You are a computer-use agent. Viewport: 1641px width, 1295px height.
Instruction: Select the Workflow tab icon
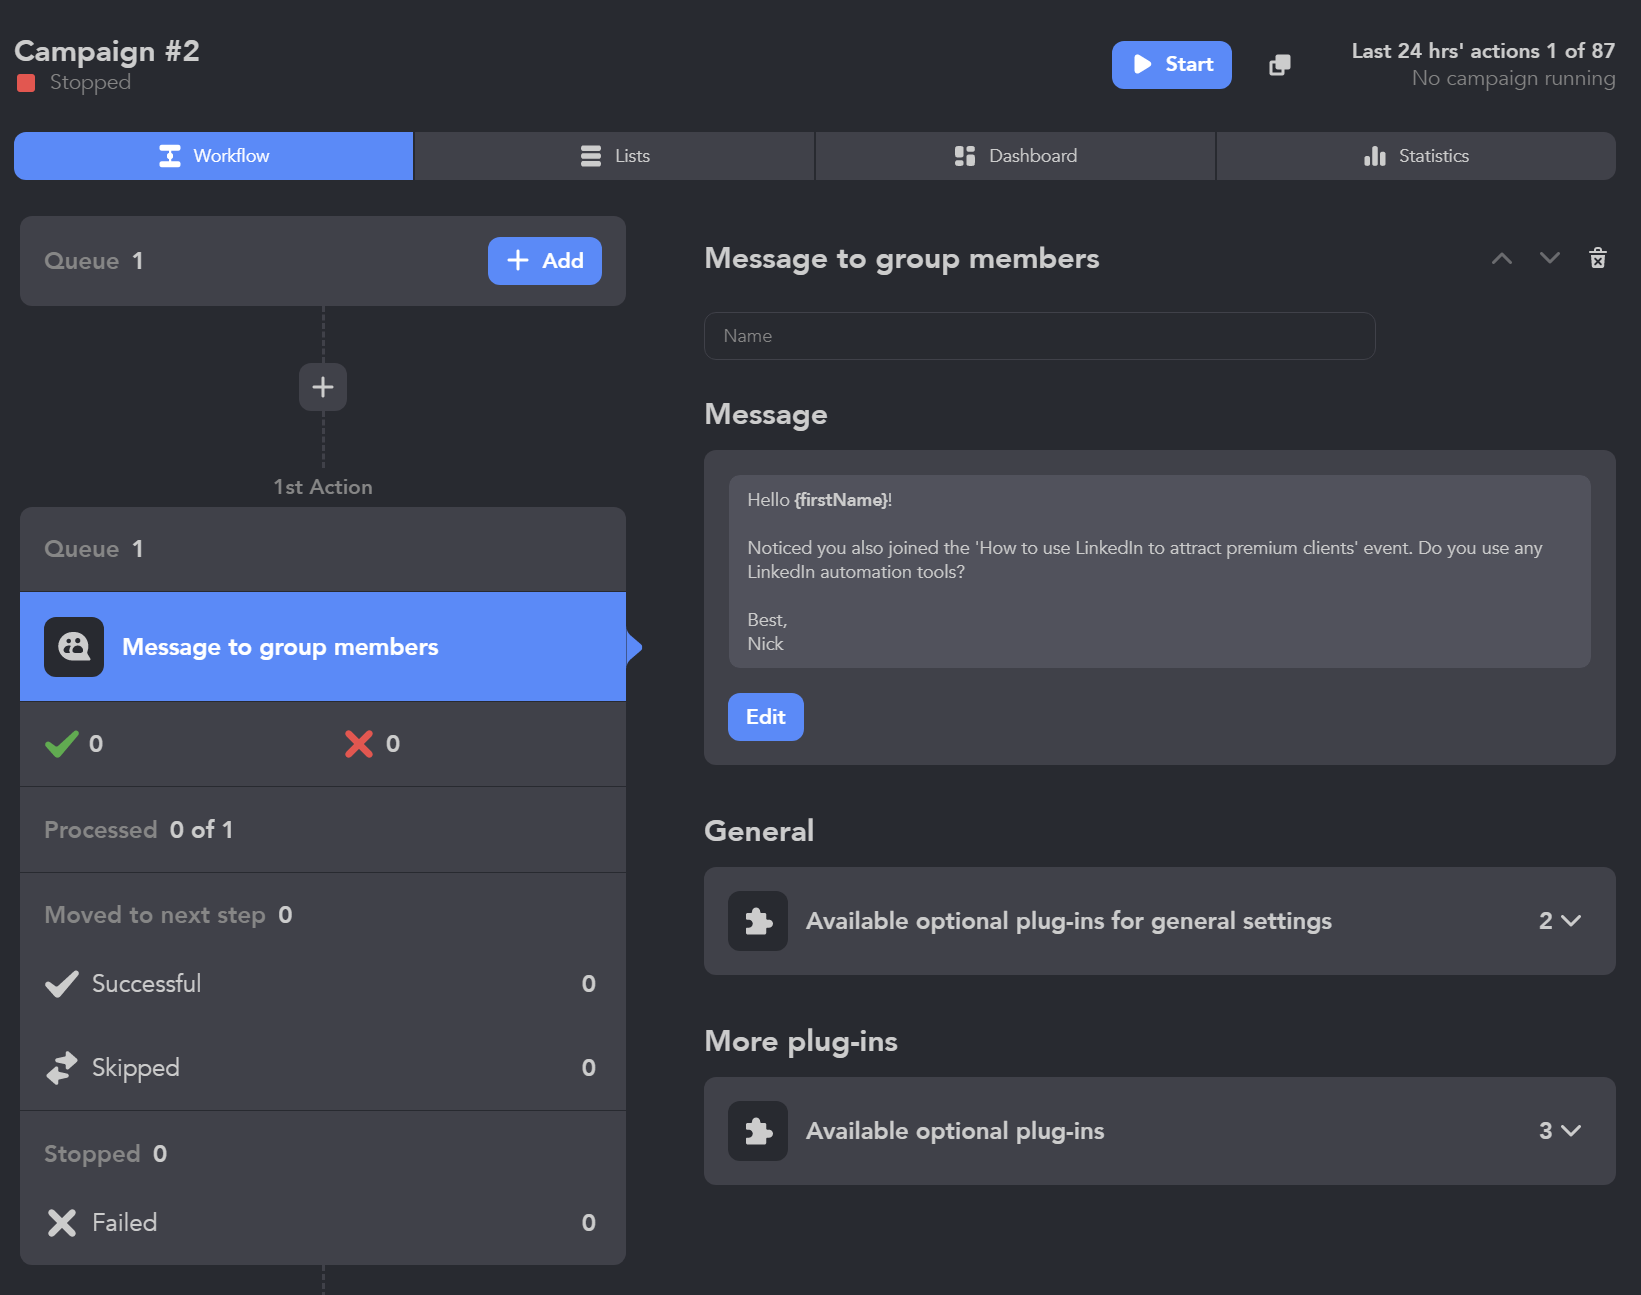coord(170,155)
